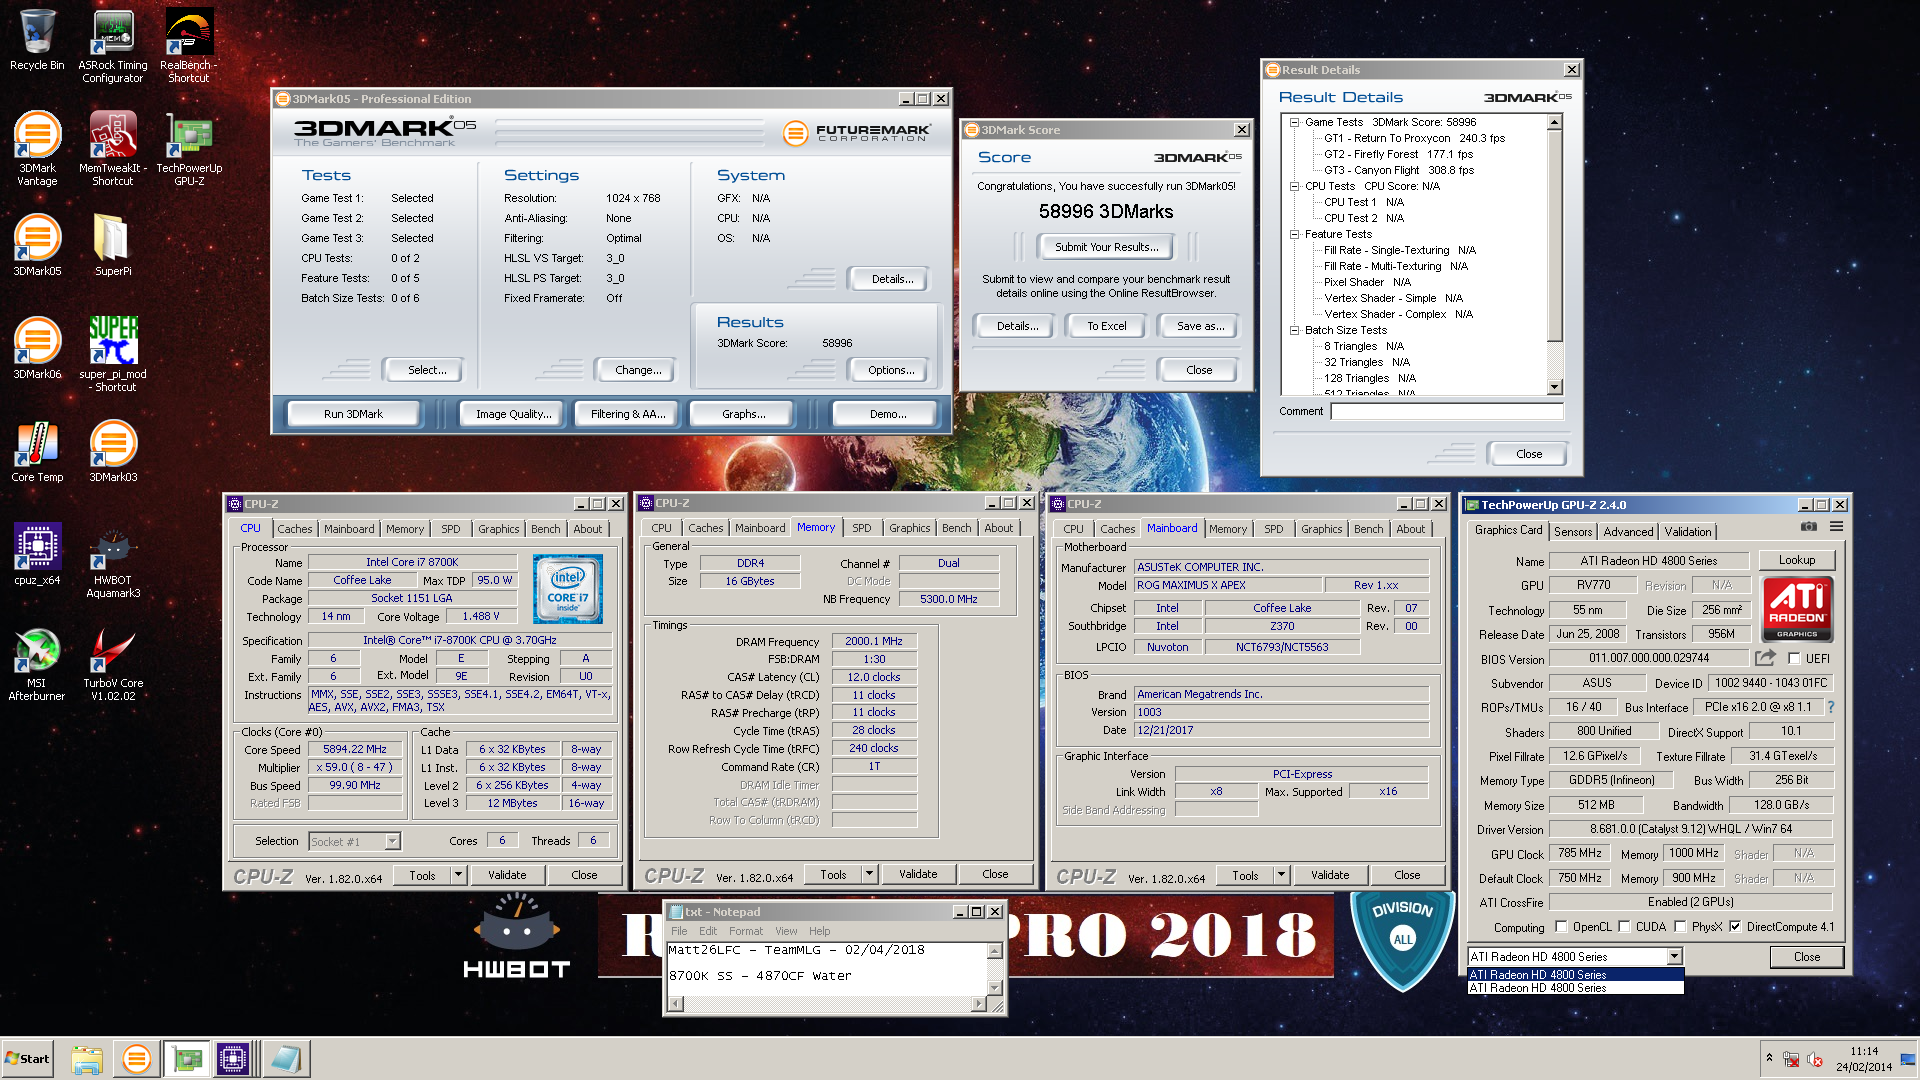Click Save as button in Score window
This screenshot has width=1920, height=1080.
coord(1199,326)
